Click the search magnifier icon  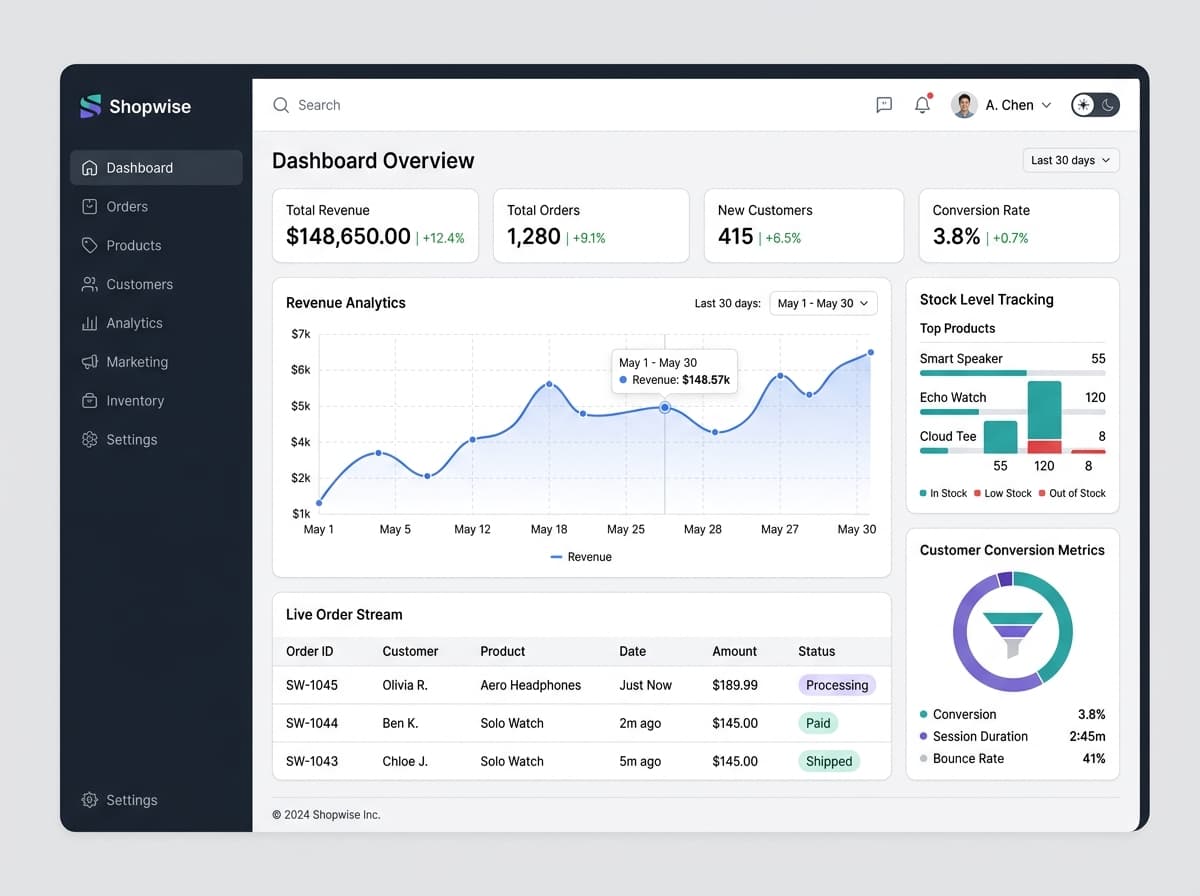pyautogui.click(x=281, y=105)
